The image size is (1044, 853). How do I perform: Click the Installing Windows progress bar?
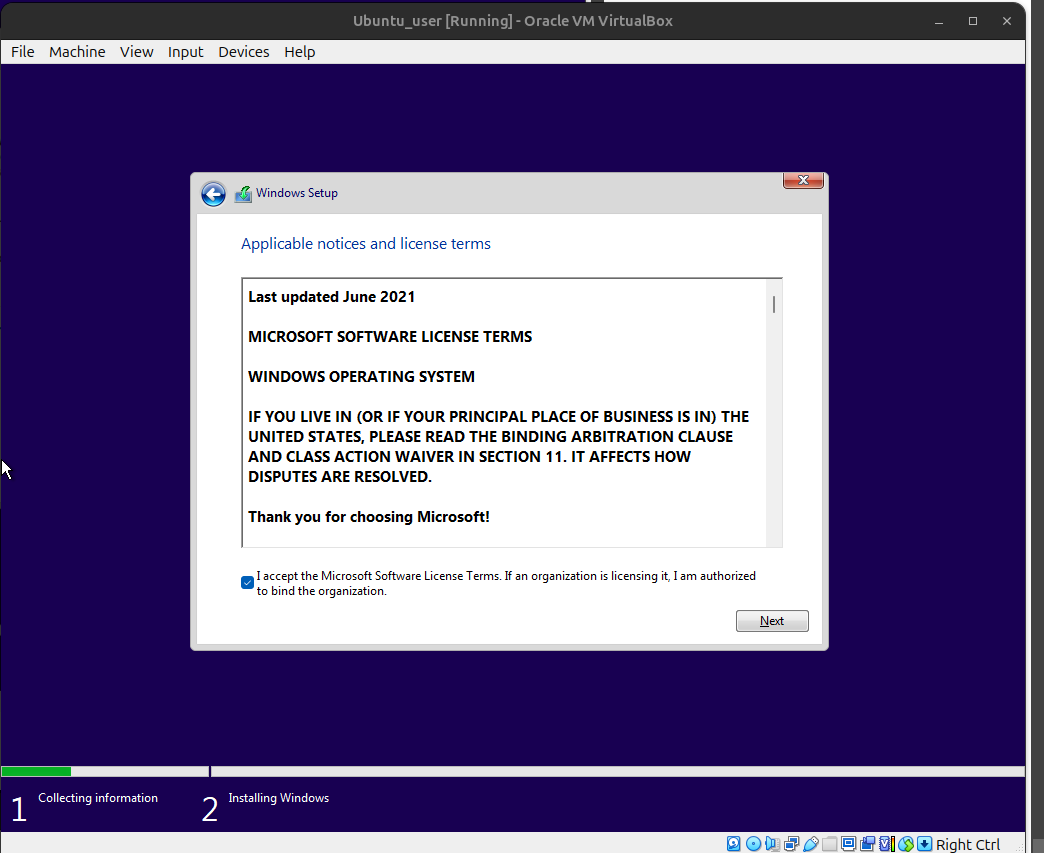pos(617,771)
